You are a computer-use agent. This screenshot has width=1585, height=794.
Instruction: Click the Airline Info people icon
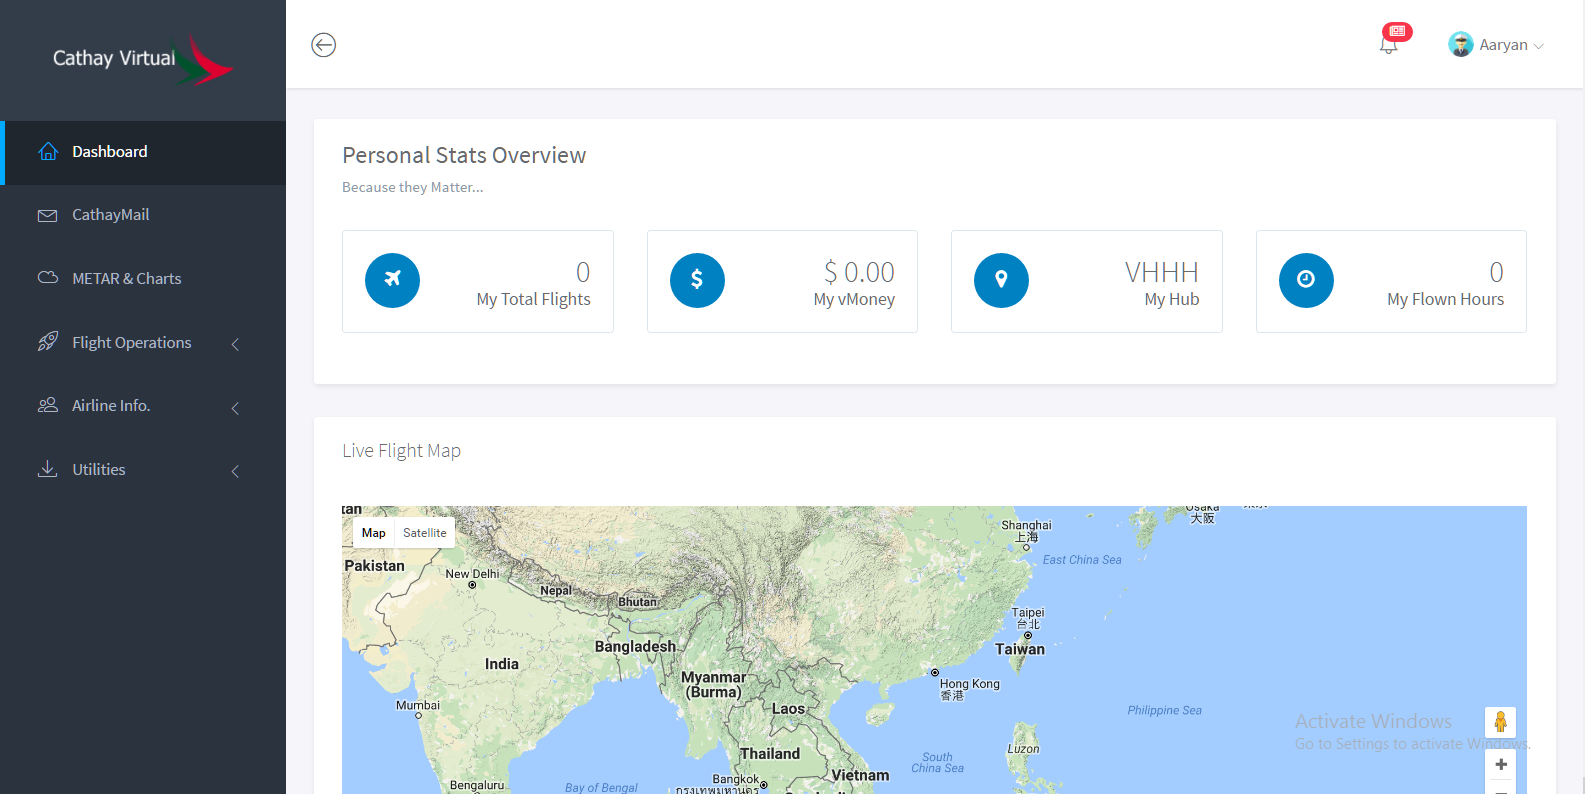[47, 405]
